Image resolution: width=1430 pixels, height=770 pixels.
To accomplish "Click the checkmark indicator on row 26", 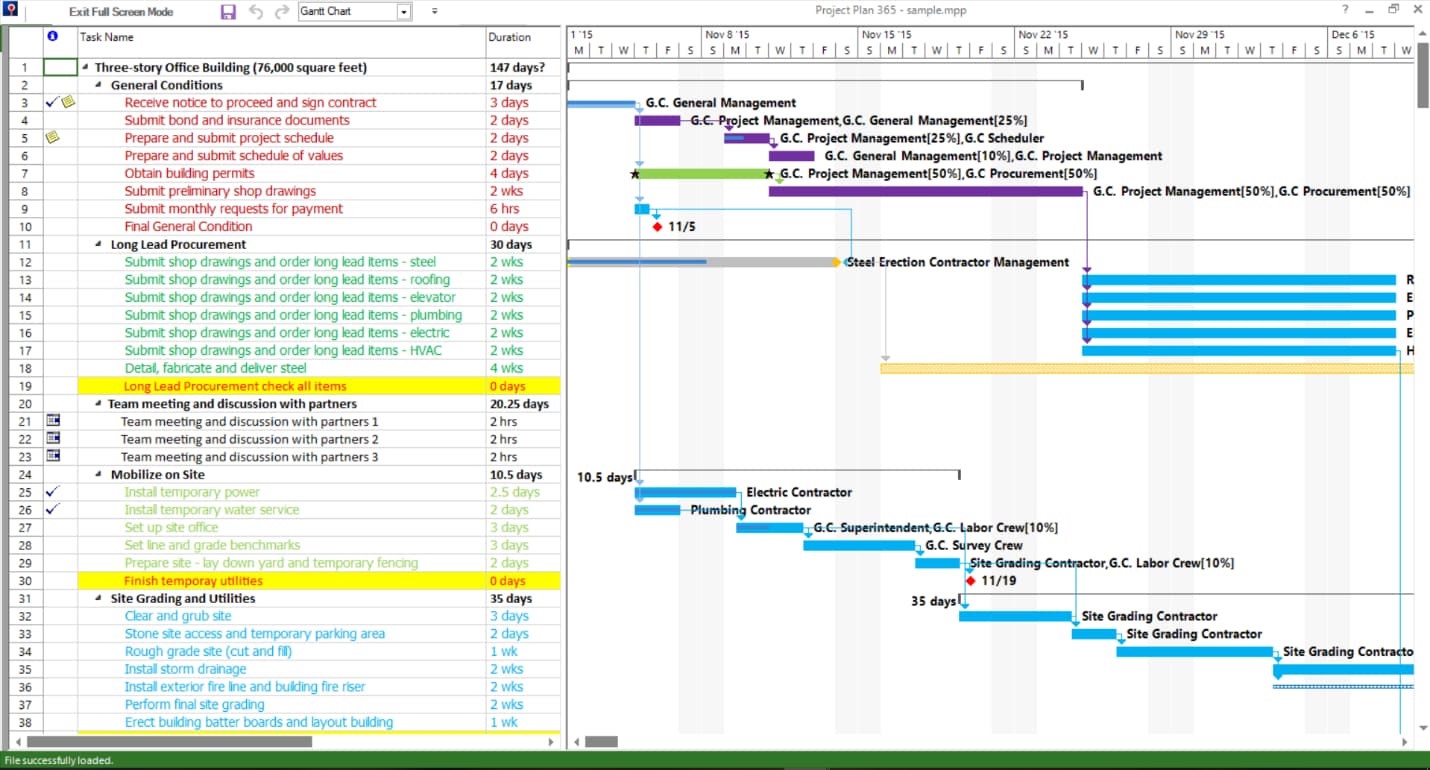I will point(53,509).
